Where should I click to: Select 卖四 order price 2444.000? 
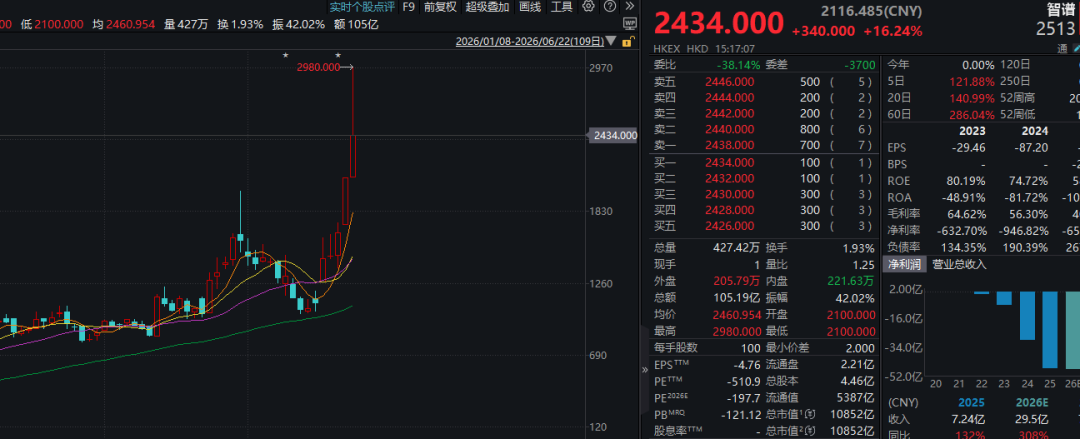pos(729,97)
